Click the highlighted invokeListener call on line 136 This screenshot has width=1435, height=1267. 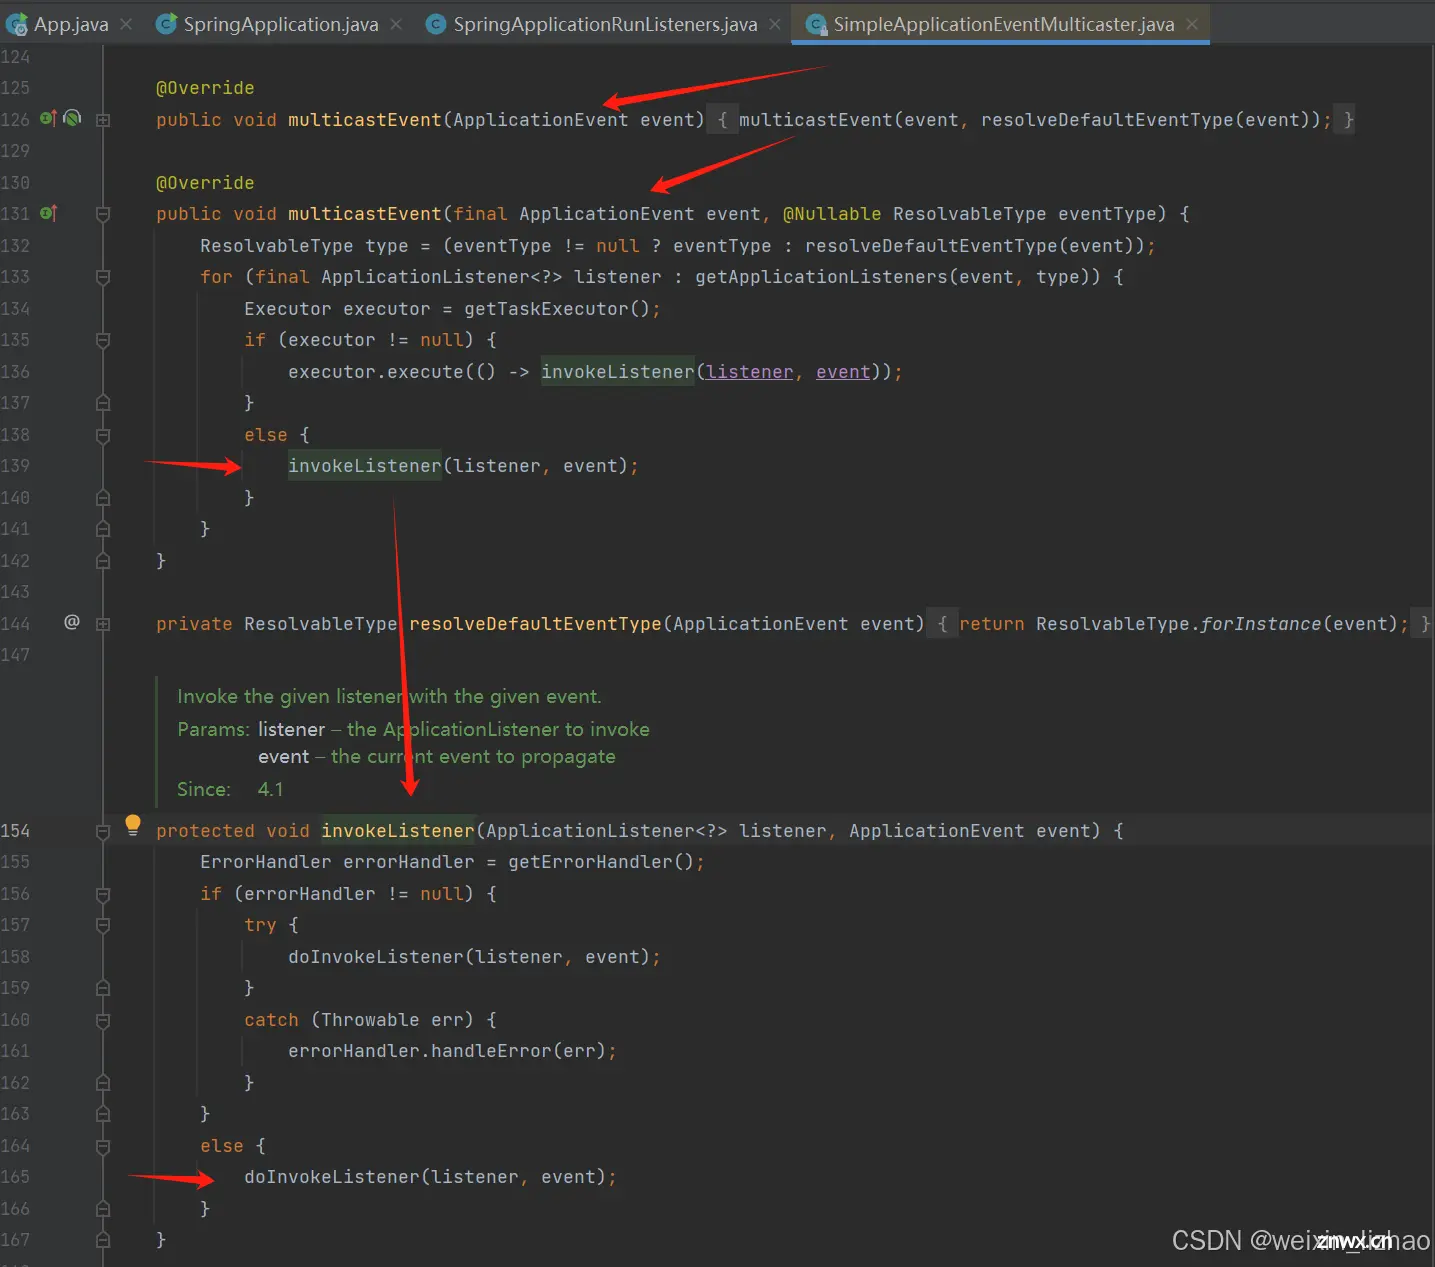click(617, 371)
